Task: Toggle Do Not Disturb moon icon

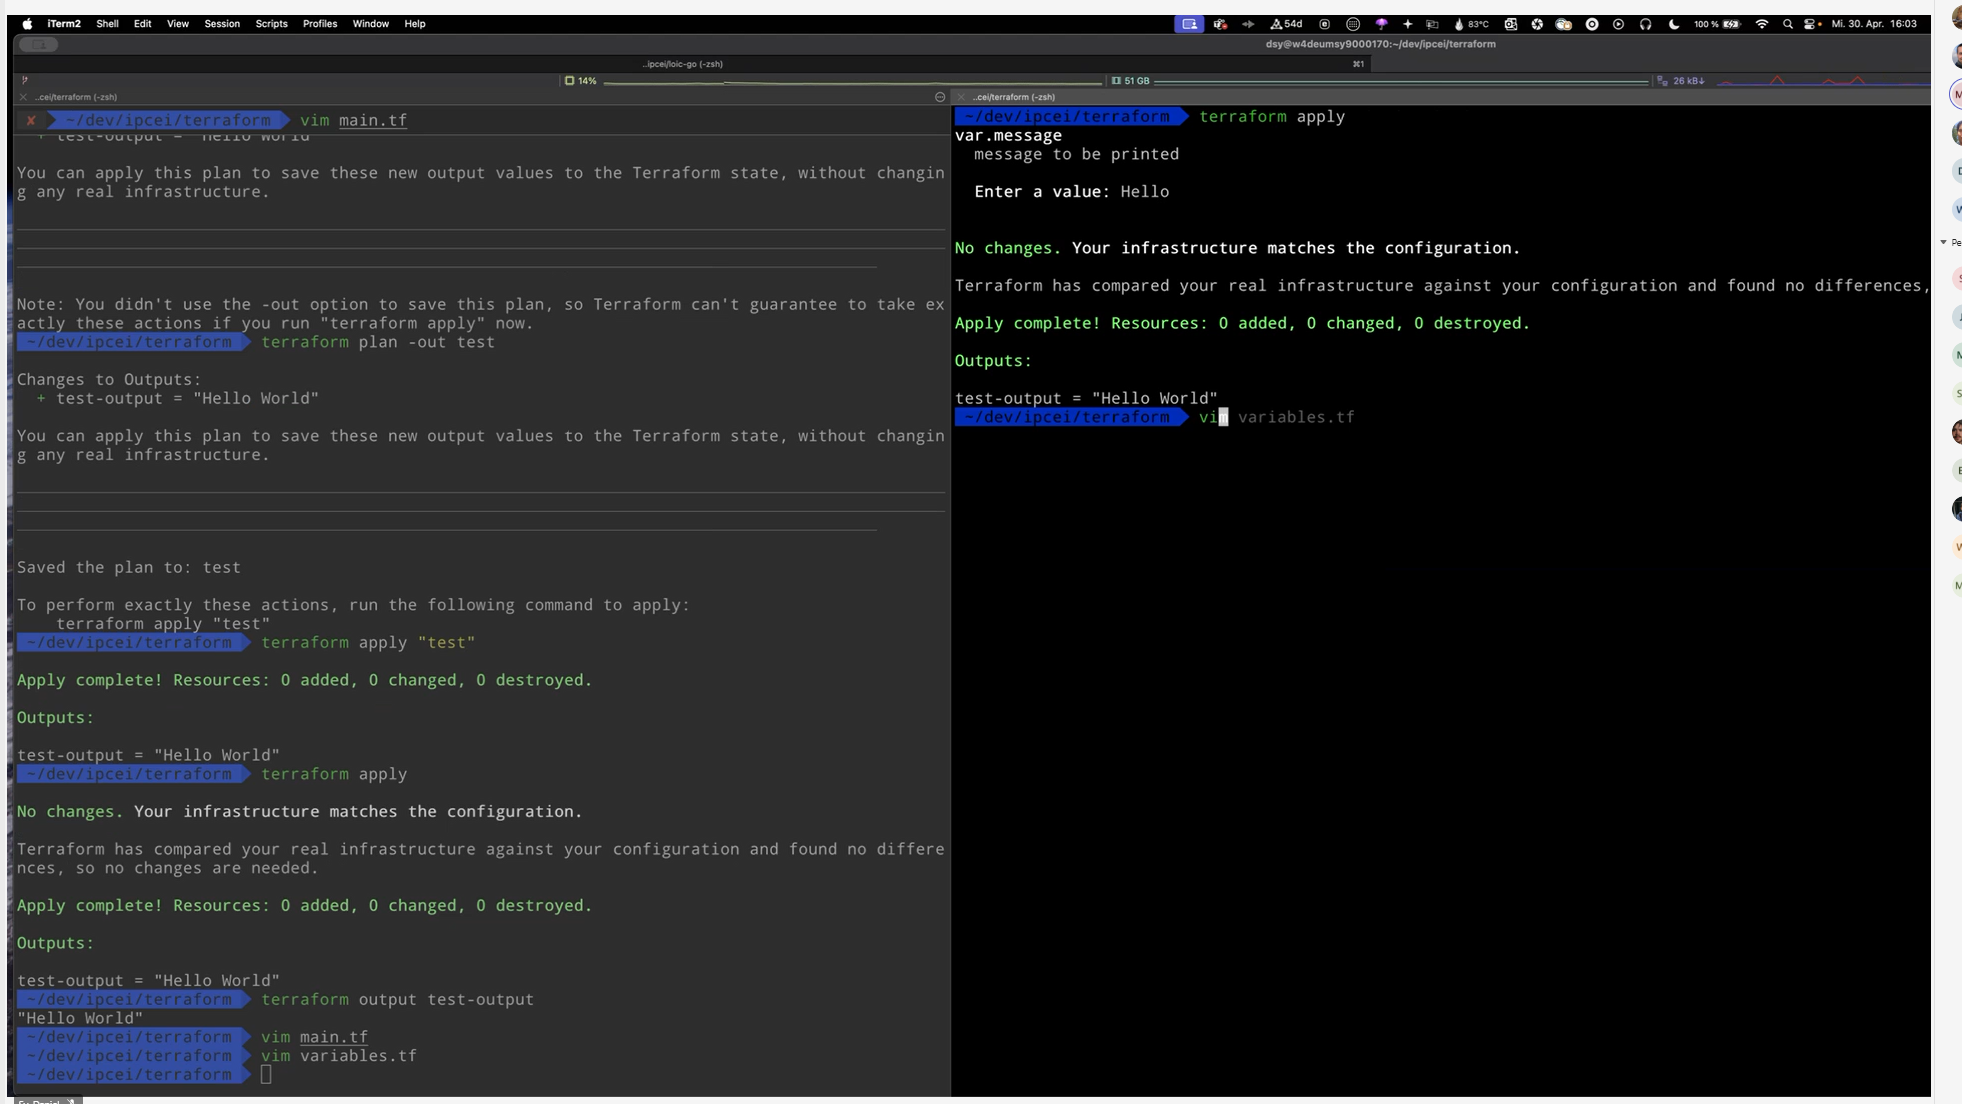Action: [x=1673, y=24]
